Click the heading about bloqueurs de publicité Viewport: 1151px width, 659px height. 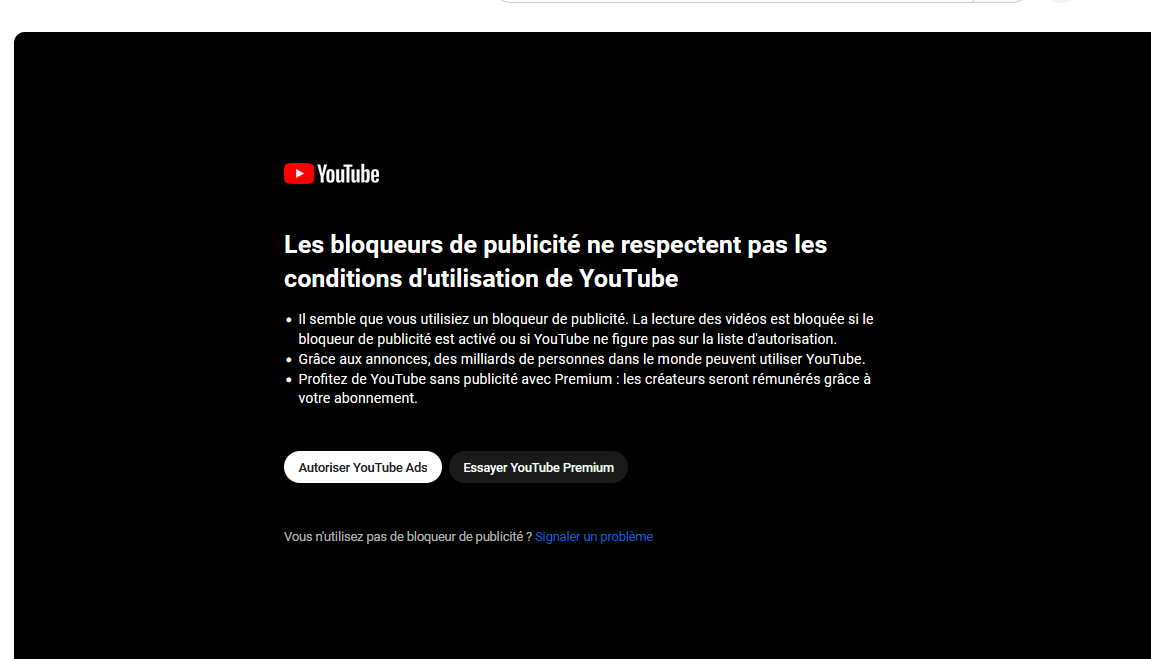[555, 245]
